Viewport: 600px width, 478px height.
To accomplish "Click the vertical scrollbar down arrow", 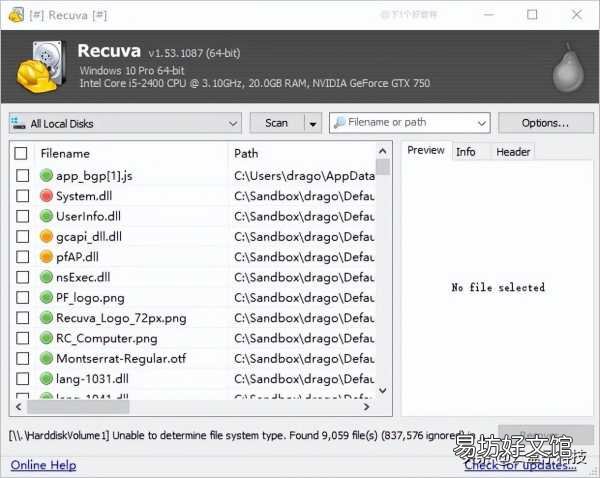I will pos(382,390).
